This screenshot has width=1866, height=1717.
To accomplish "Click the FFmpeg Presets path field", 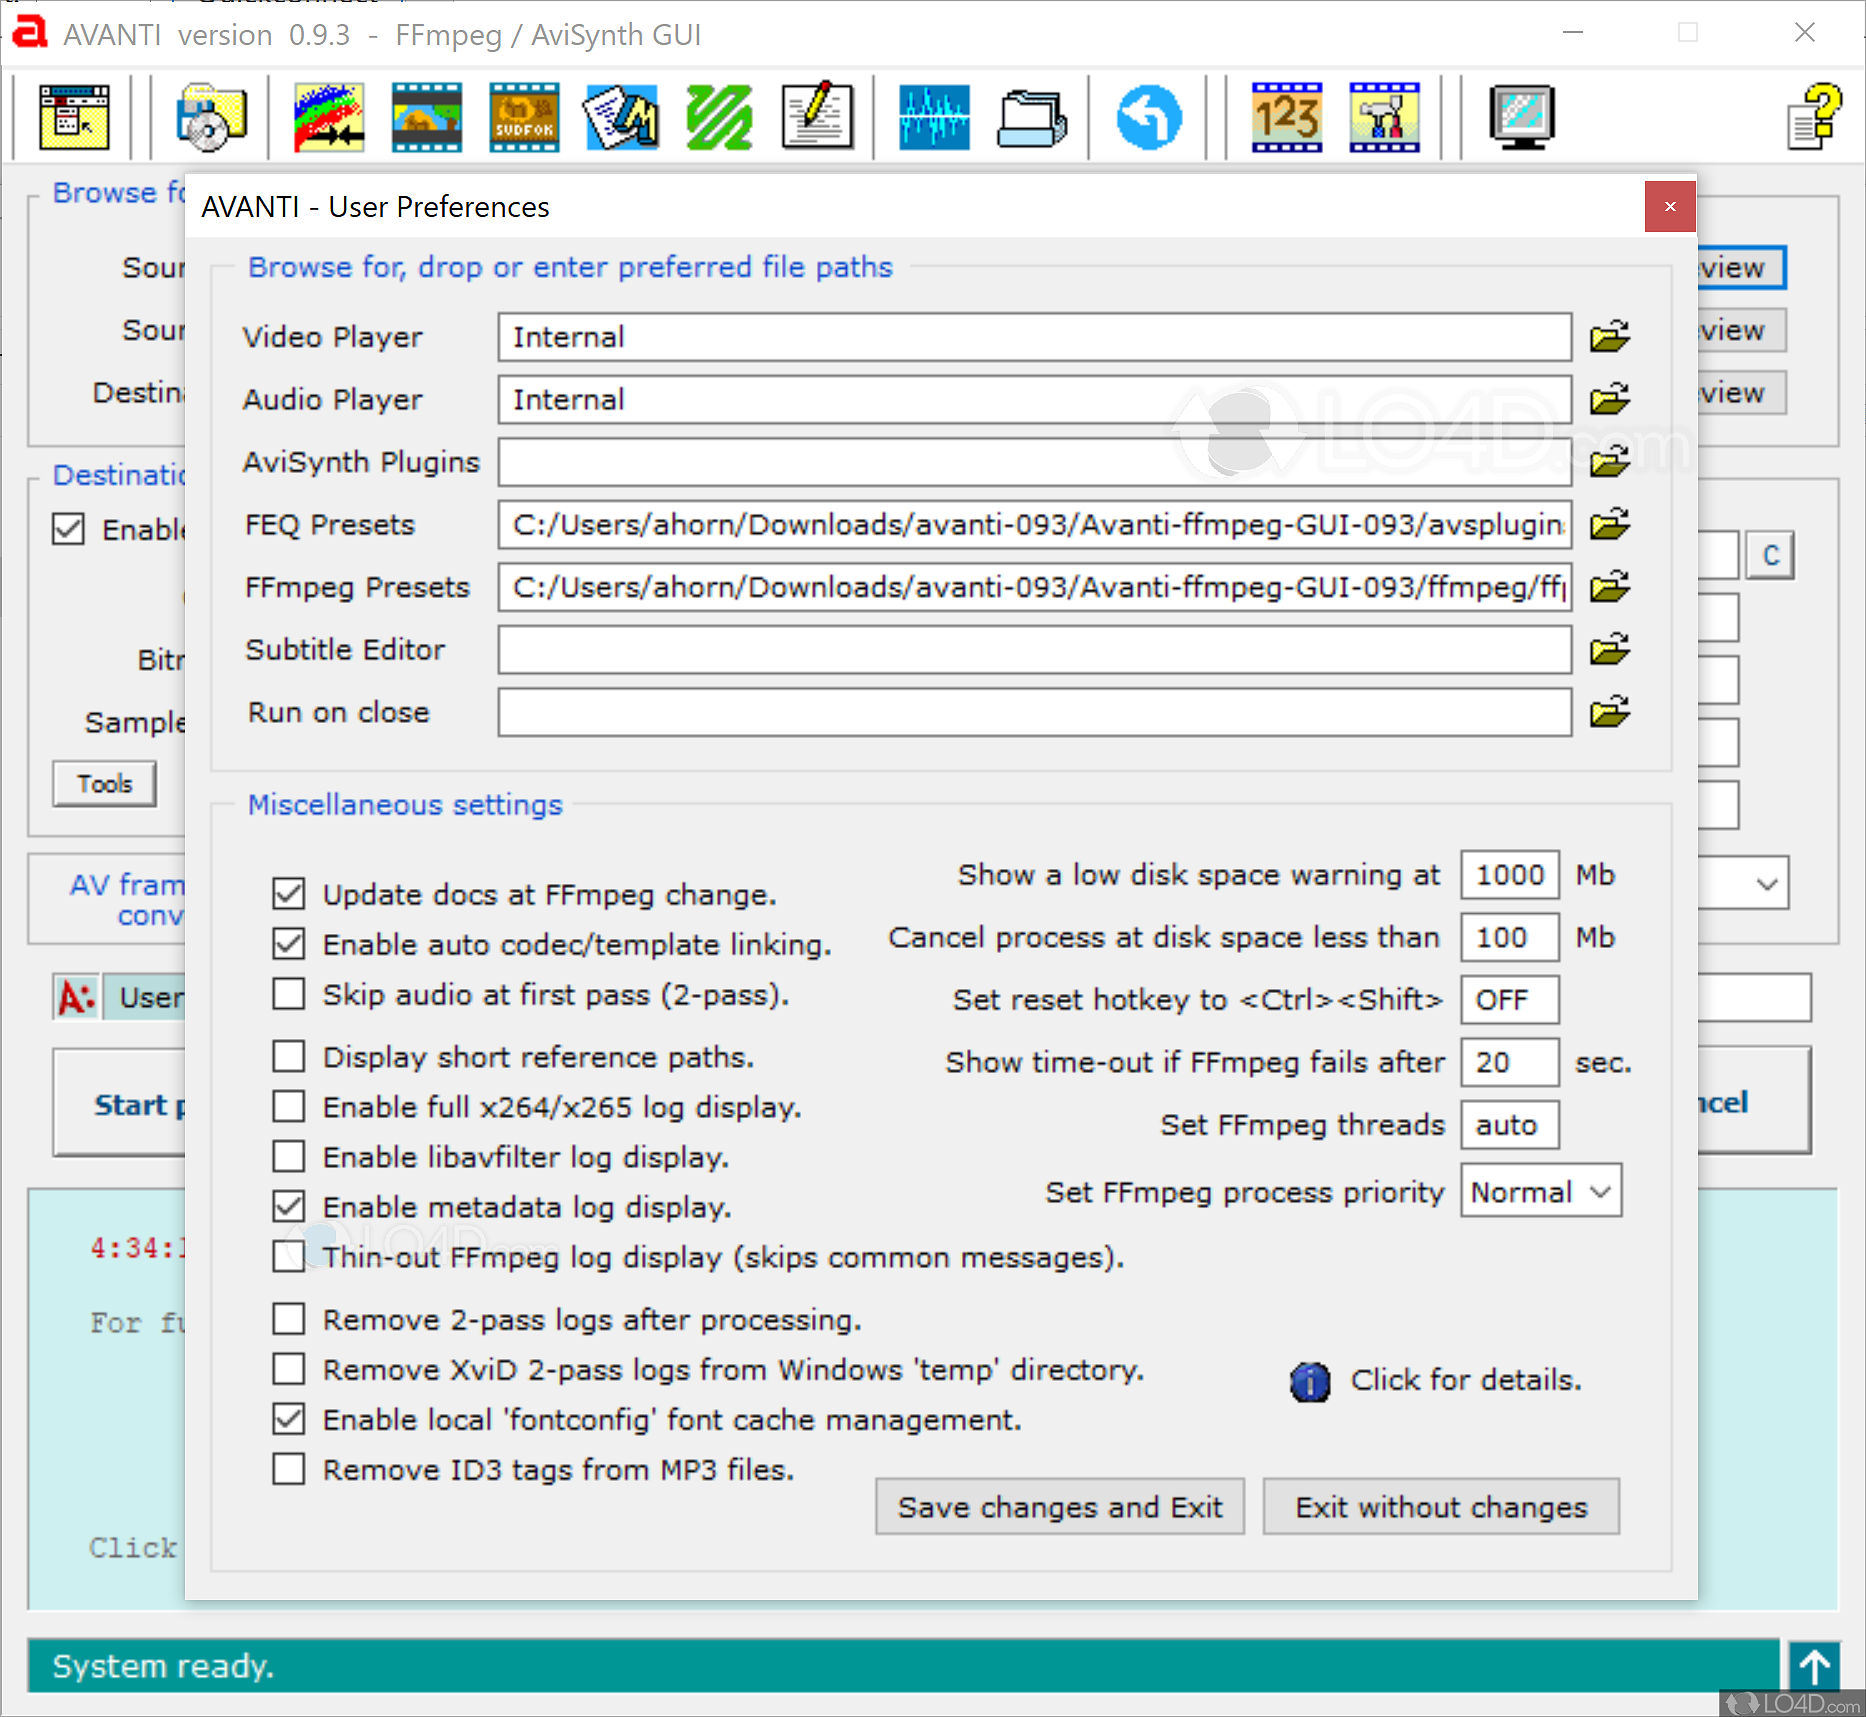I will (1035, 586).
